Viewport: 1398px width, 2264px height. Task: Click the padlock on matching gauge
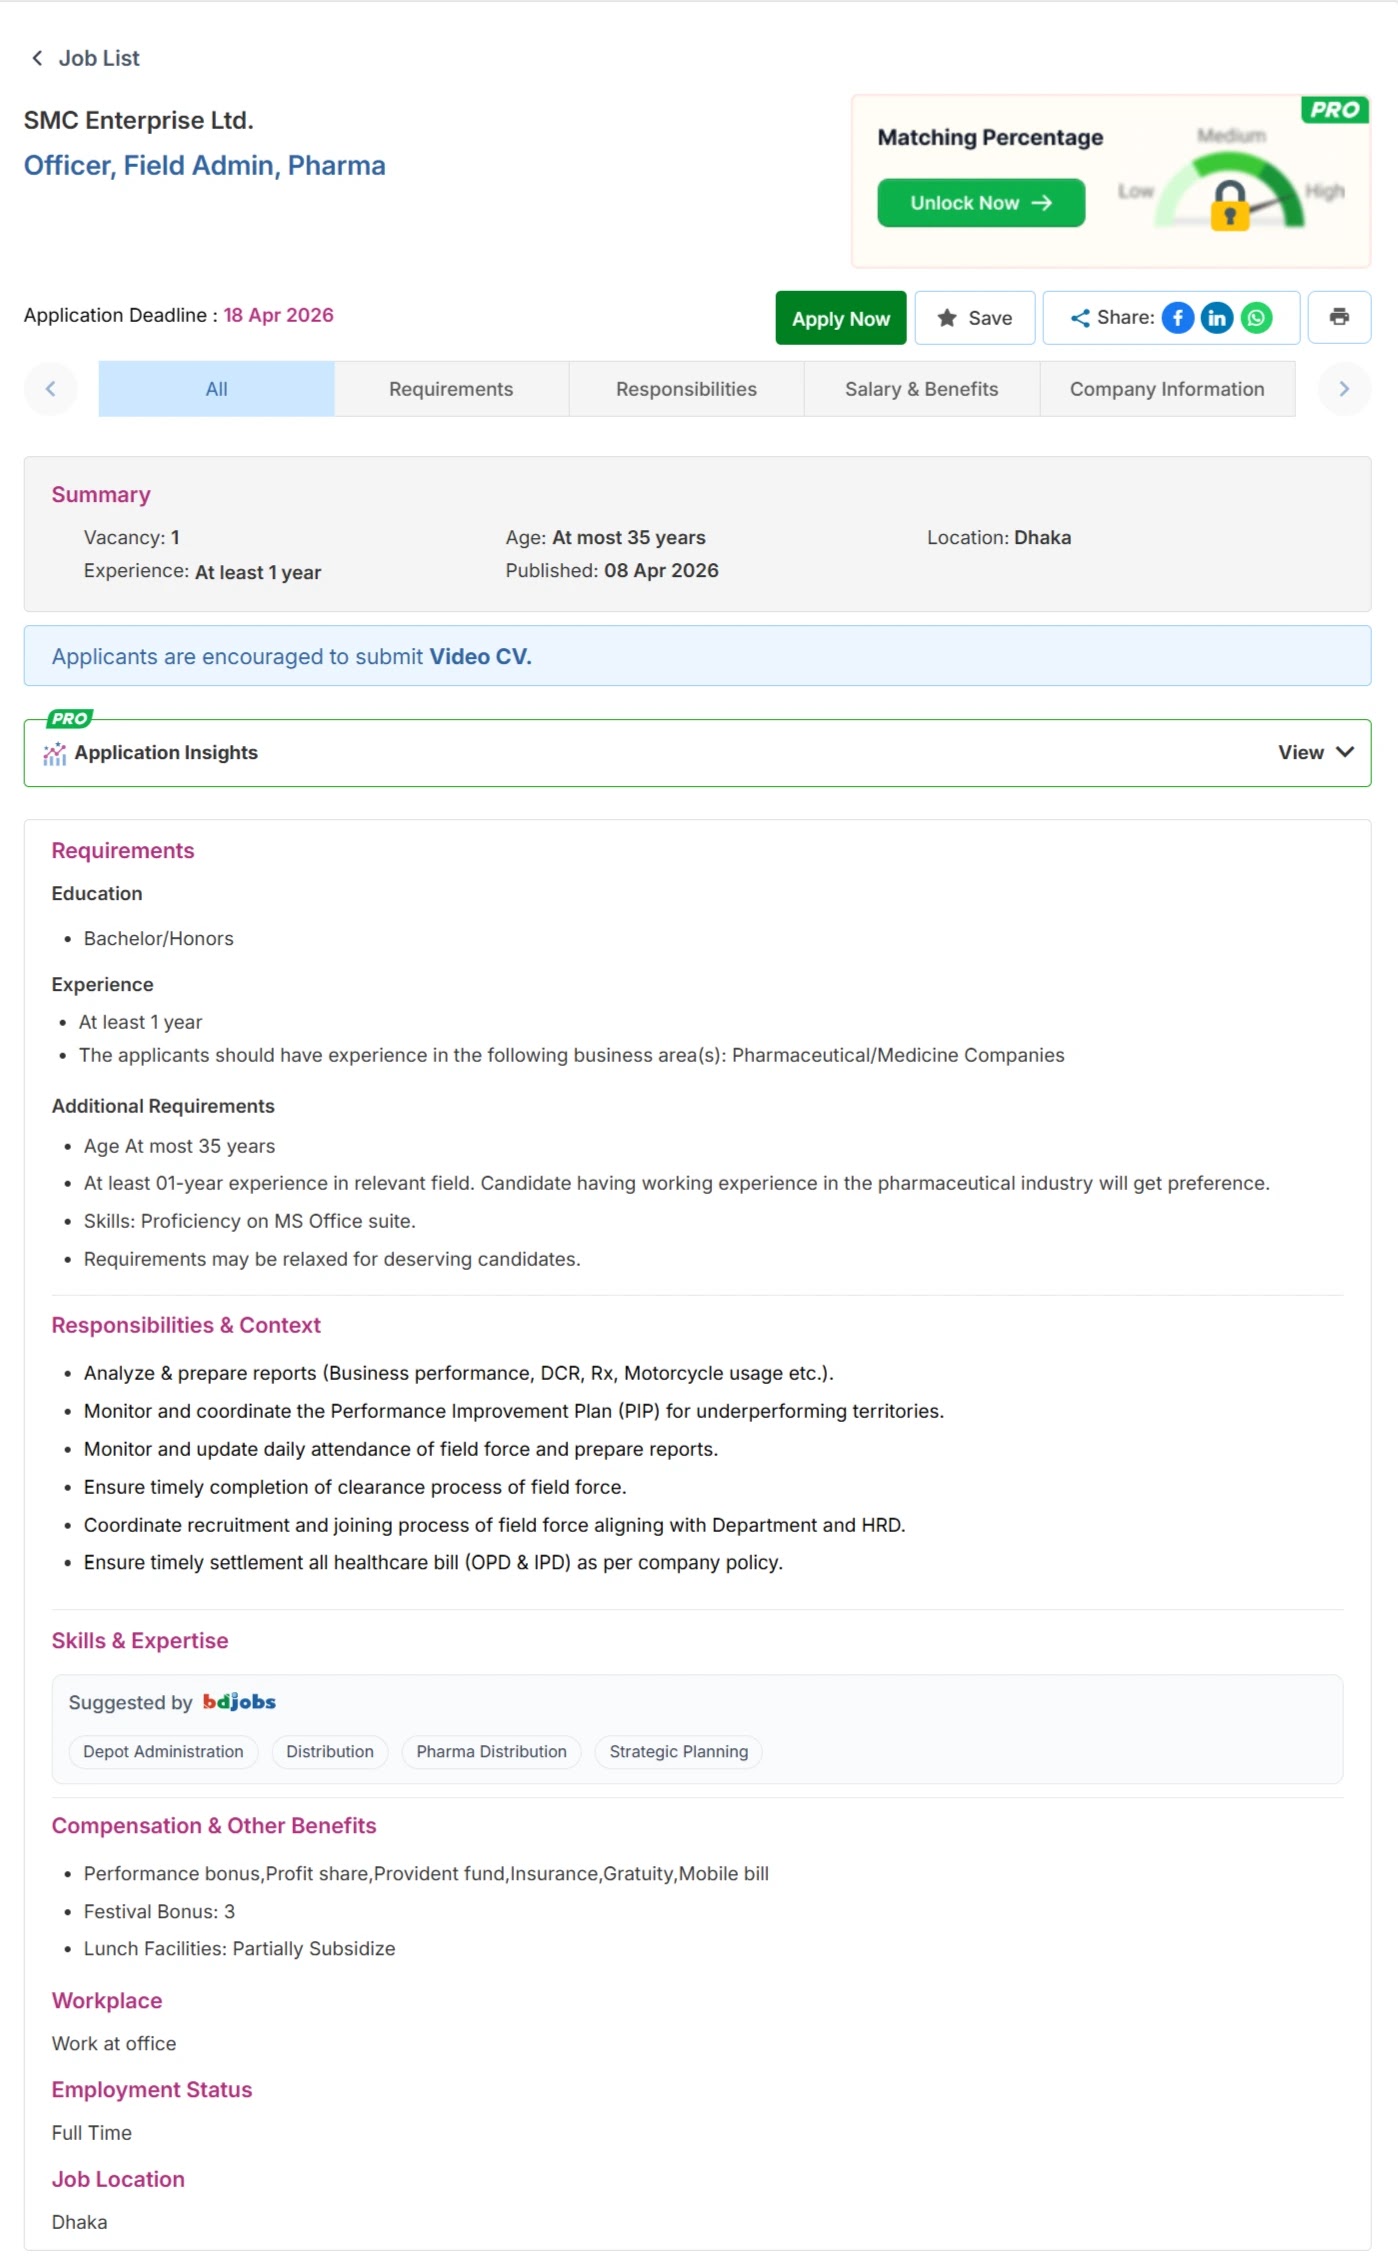(x=1230, y=205)
